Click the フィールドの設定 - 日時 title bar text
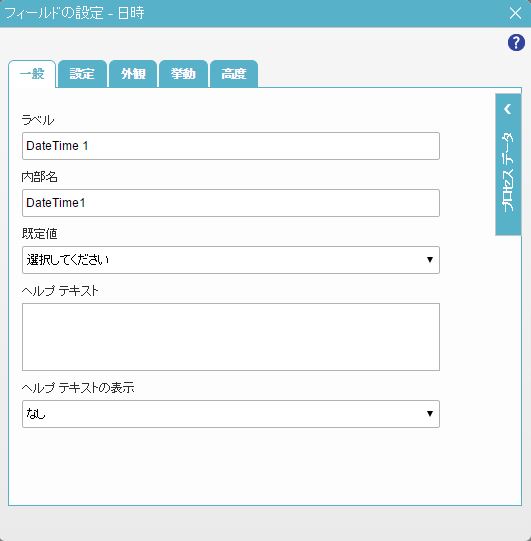This screenshot has width=531, height=541. pos(75,13)
